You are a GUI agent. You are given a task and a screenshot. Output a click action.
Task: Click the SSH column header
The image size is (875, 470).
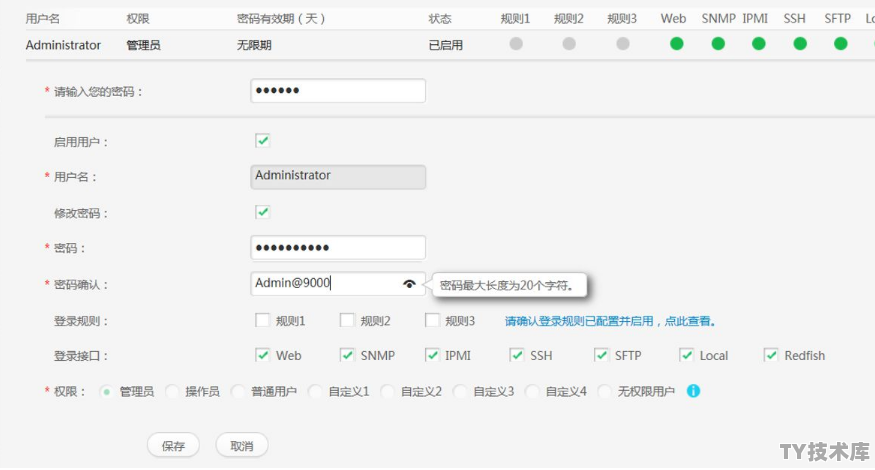point(794,18)
